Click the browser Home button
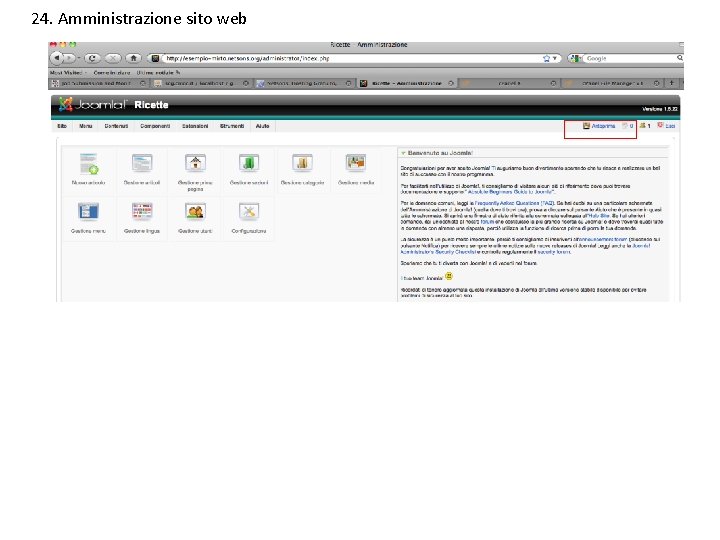Screen dimensions: 720x540 [134, 58]
